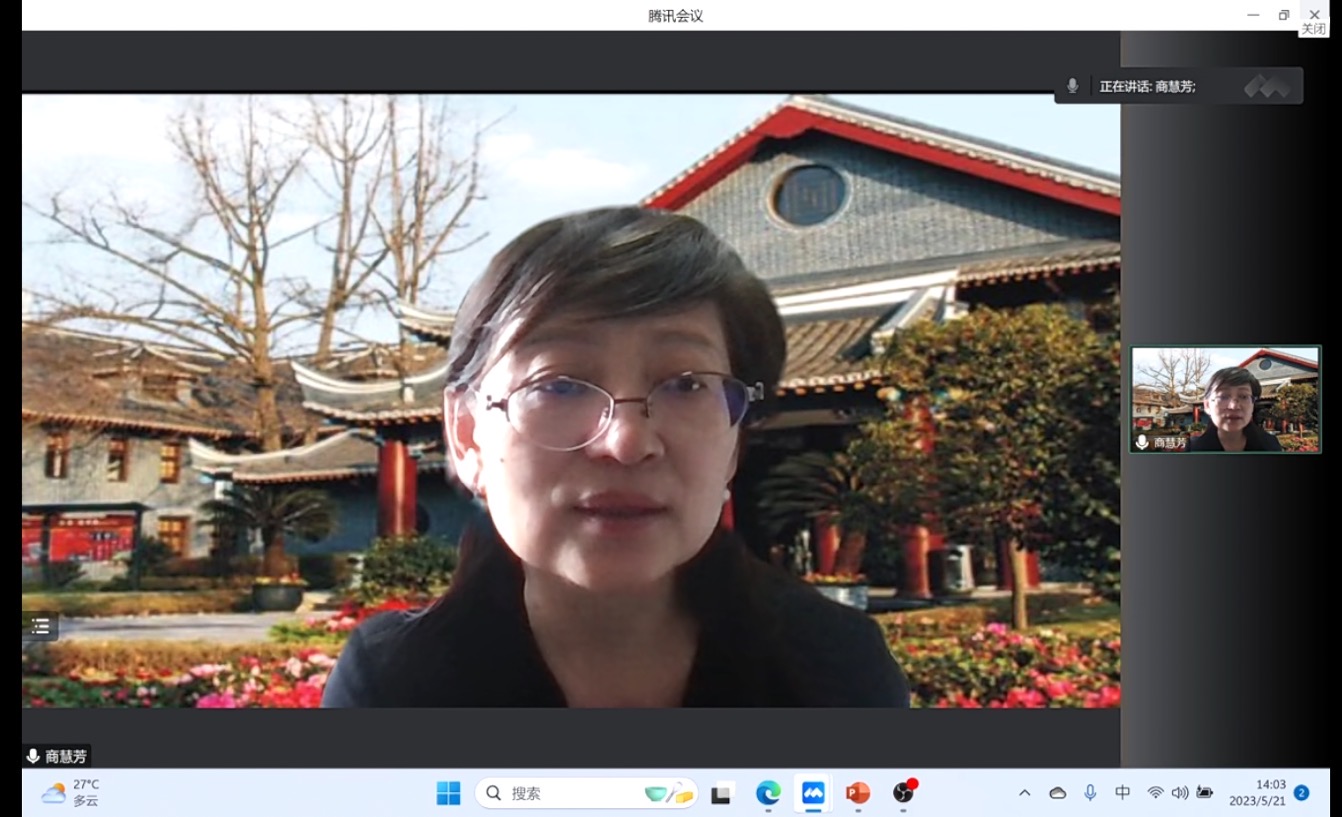Viewport: 1342px width, 817px height.
Task: Click the taskbar 搜索 search box
Action: coord(587,793)
